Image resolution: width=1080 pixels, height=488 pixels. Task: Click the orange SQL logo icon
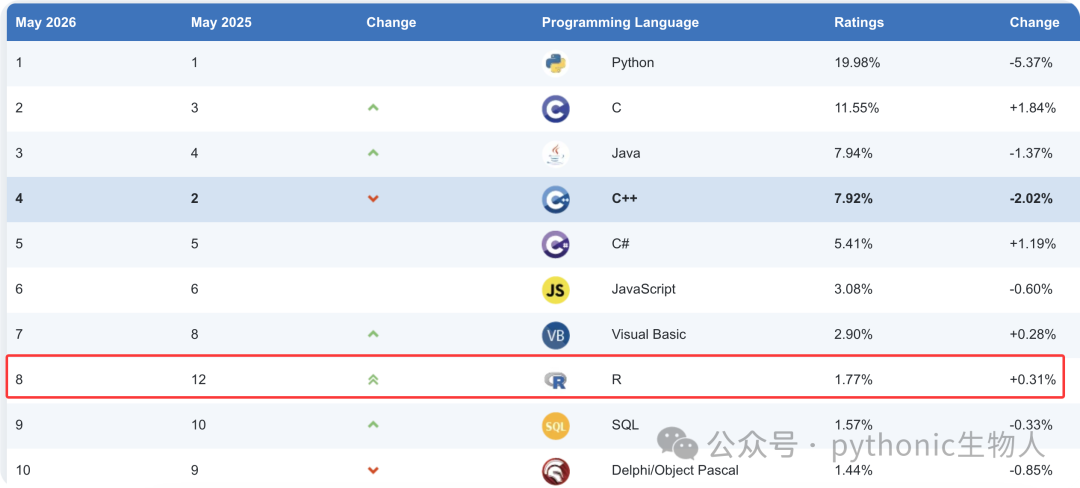[555, 426]
